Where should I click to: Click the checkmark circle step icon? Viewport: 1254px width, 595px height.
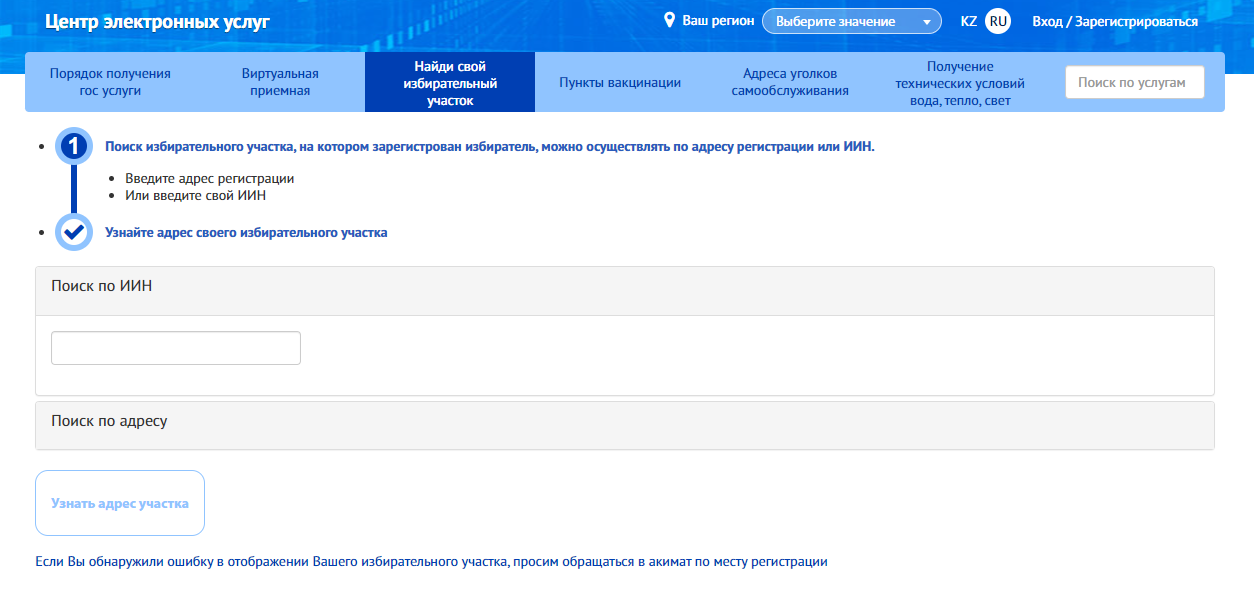click(74, 232)
